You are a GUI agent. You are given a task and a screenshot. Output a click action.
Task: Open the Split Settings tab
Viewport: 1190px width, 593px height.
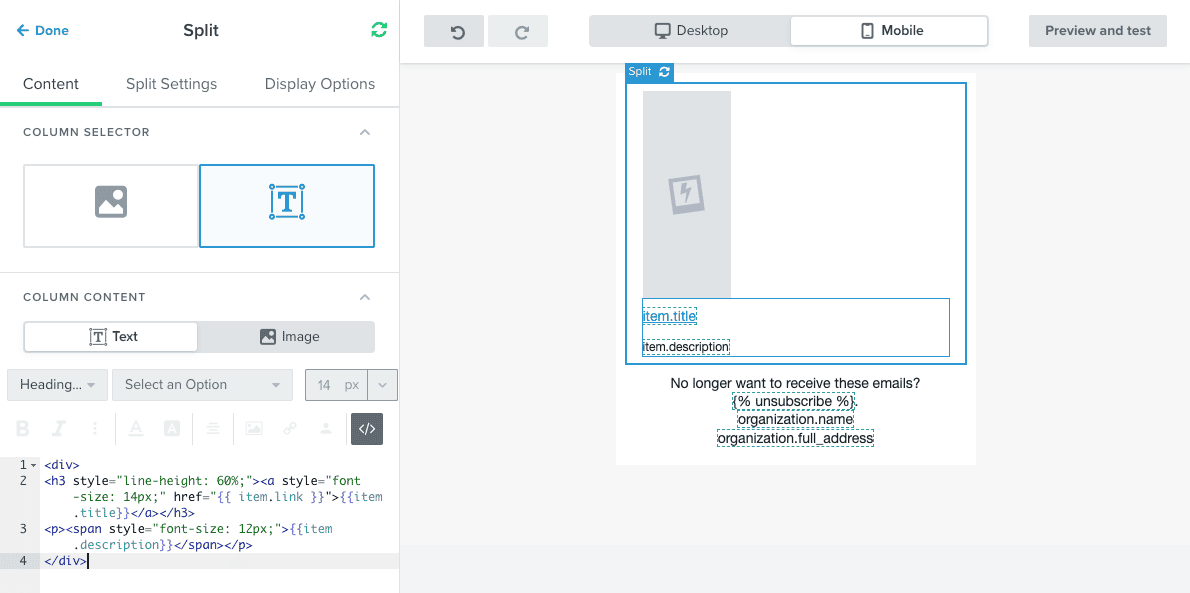[171, 84]
